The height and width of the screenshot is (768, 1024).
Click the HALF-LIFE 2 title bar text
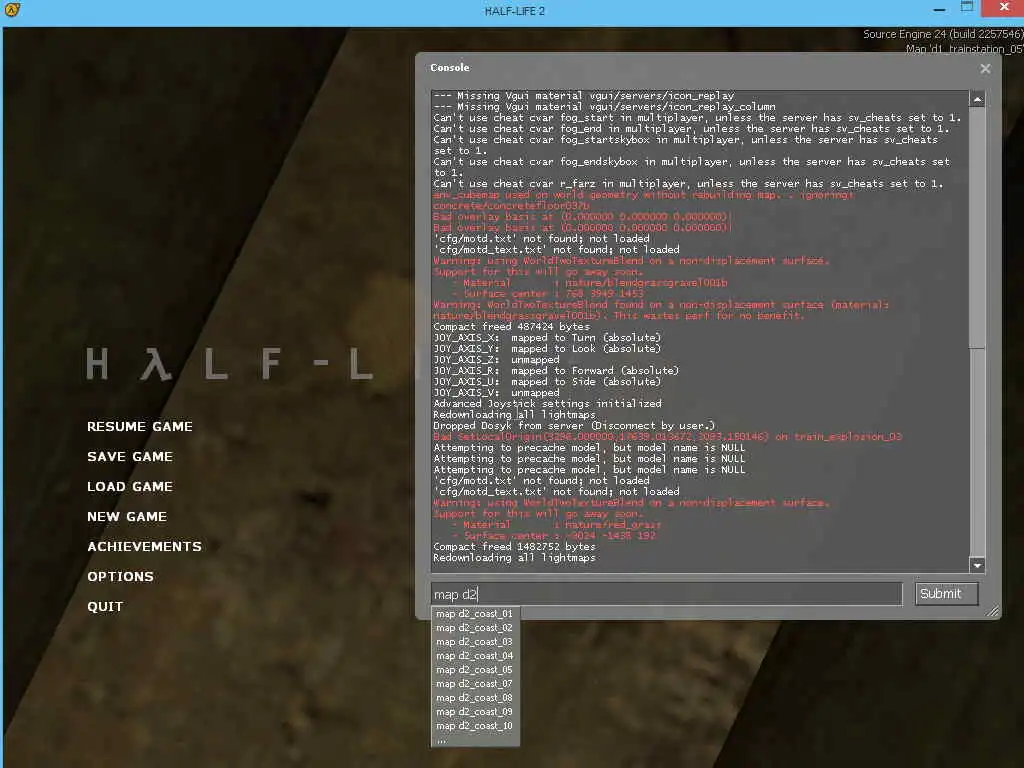pyautogui.click(x=515, y=11)
